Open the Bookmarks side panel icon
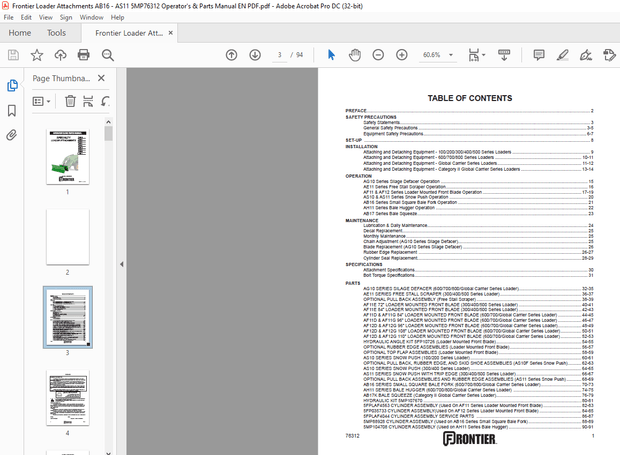This screenshot has width=620, height=455. click(x=12, y=111)
